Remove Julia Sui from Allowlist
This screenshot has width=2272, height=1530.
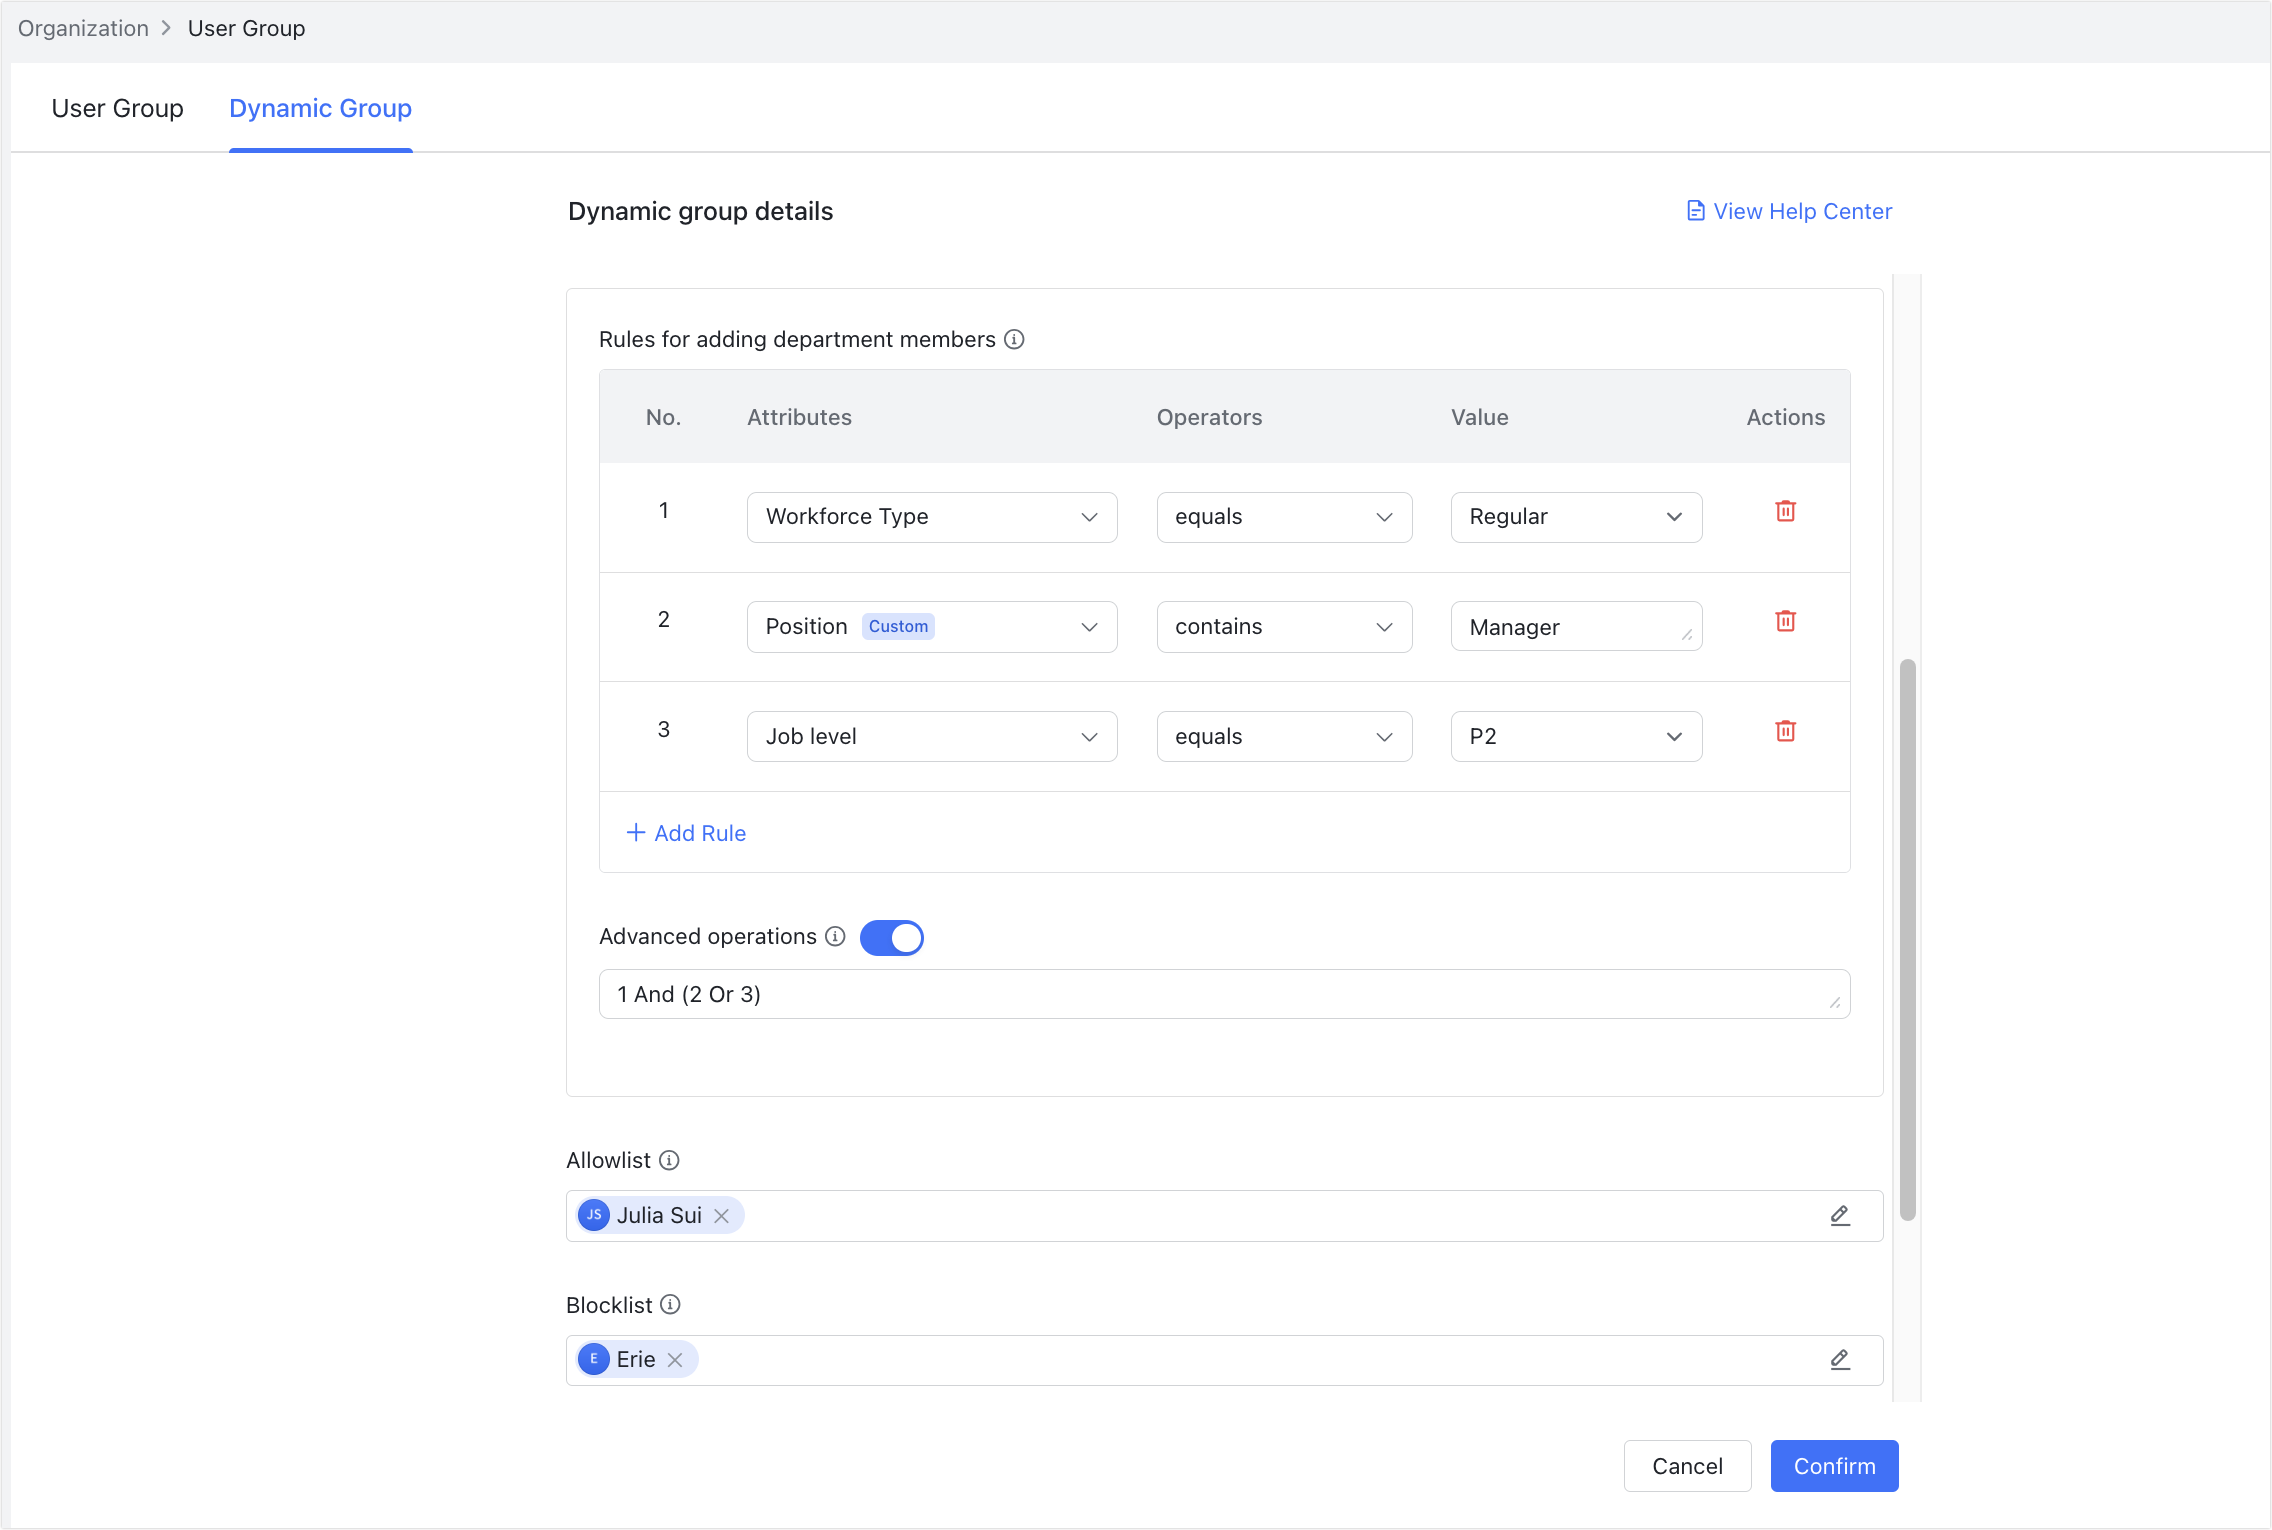[721, 1215]
